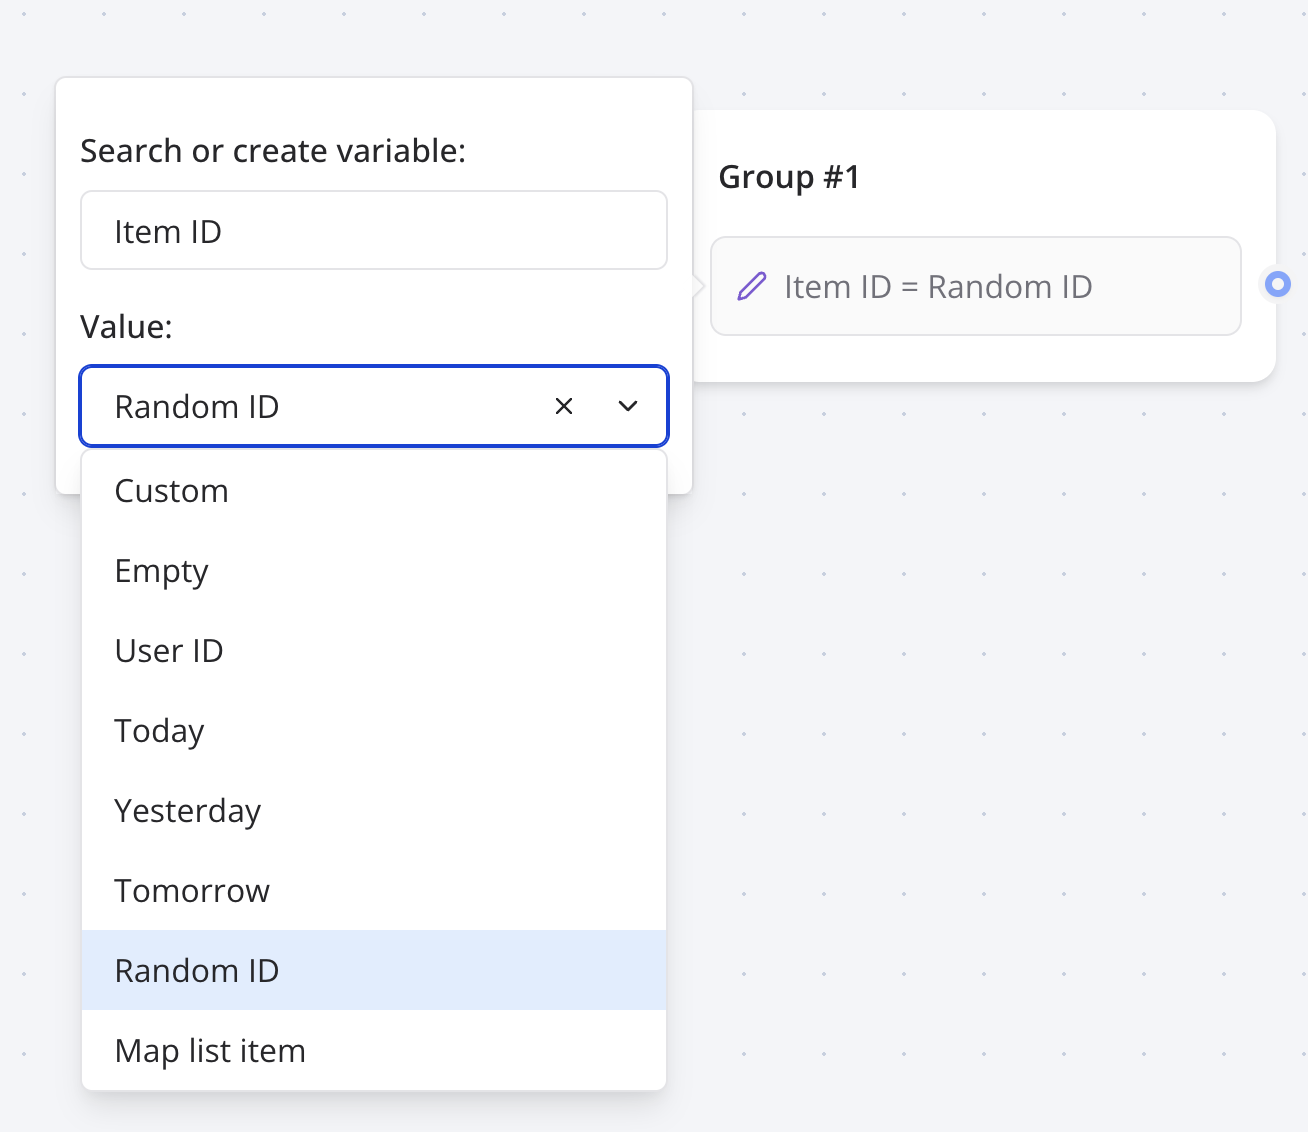This screenshot has width=1308, height=1132.
Task: Click the blue connector endpoint circle
Action: (x=1277, y=285)
